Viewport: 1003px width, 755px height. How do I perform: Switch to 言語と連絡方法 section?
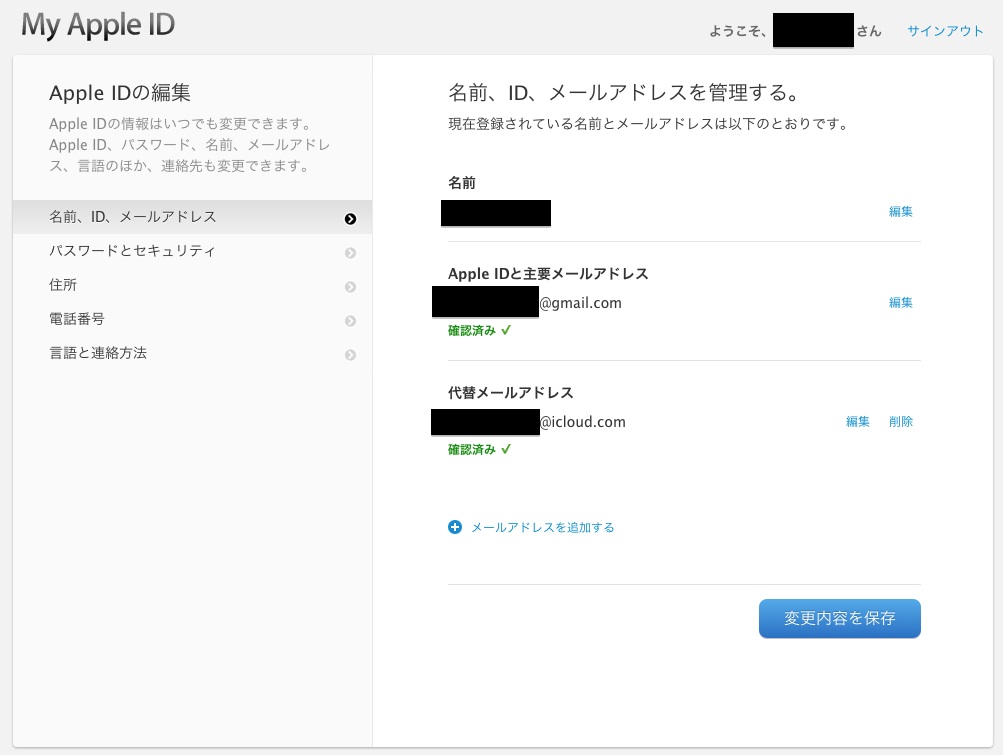point(98,353)
